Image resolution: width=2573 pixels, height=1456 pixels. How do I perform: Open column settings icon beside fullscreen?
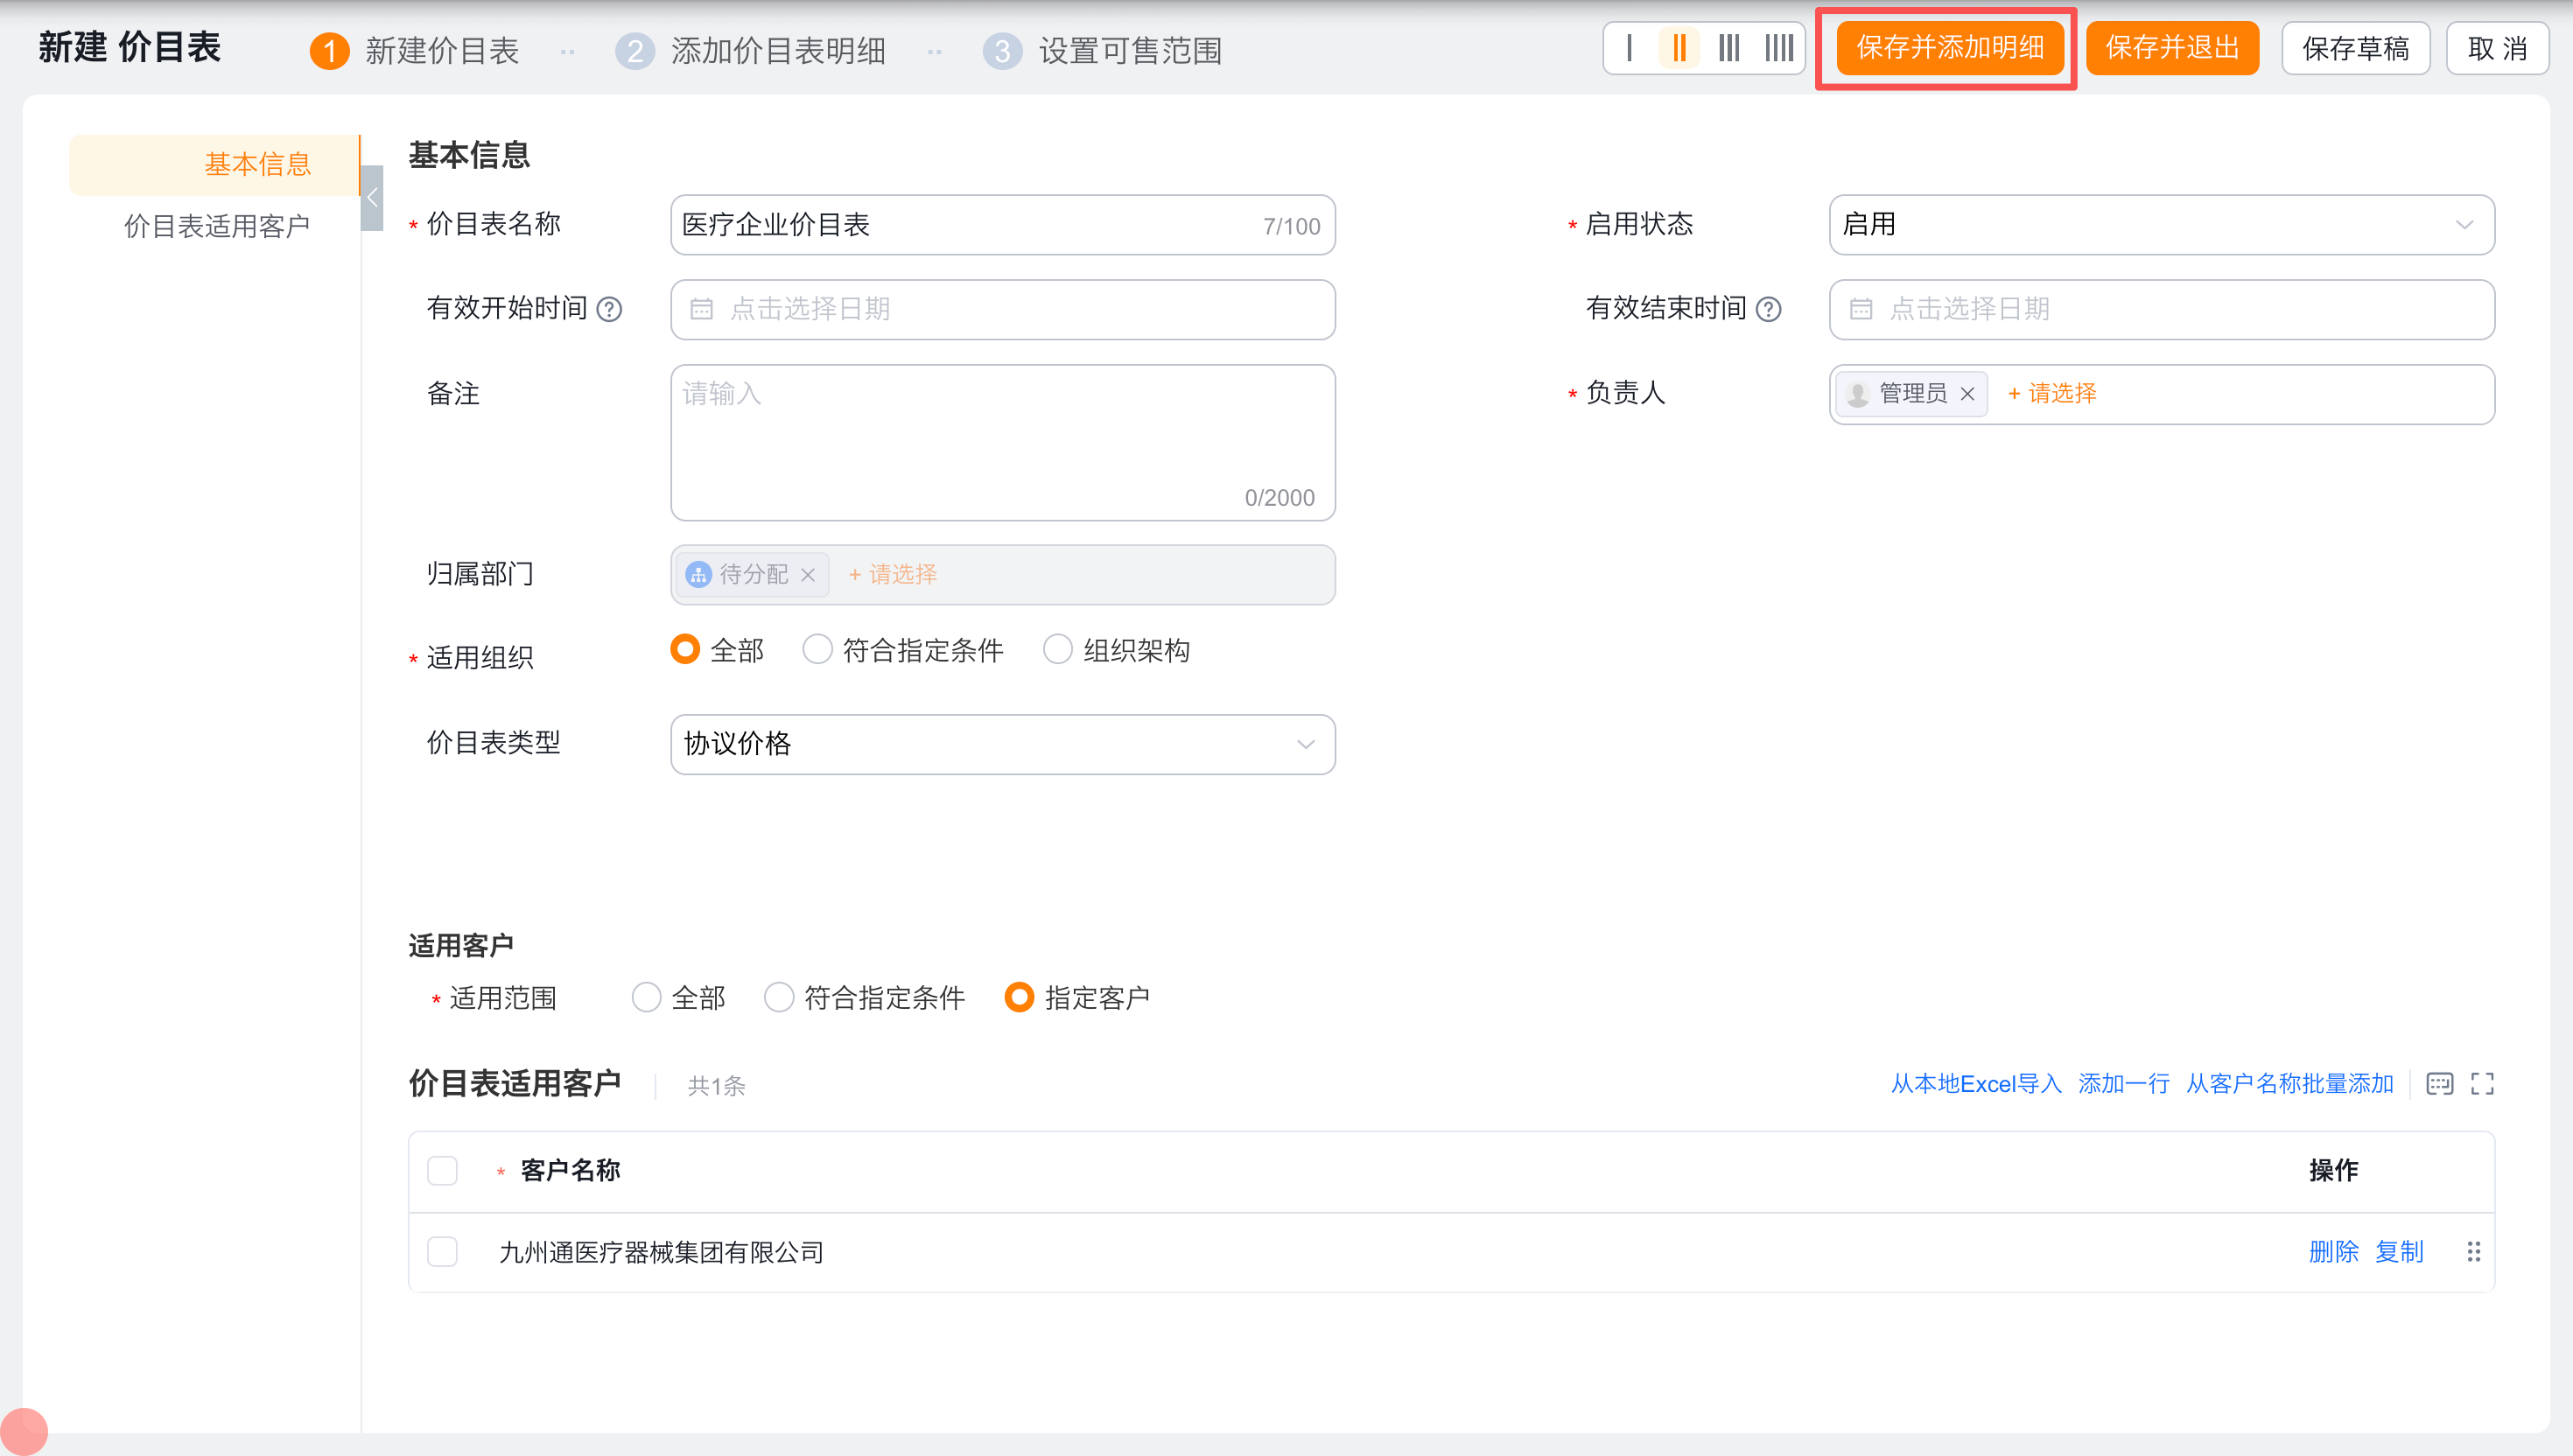[2440, 1084]
